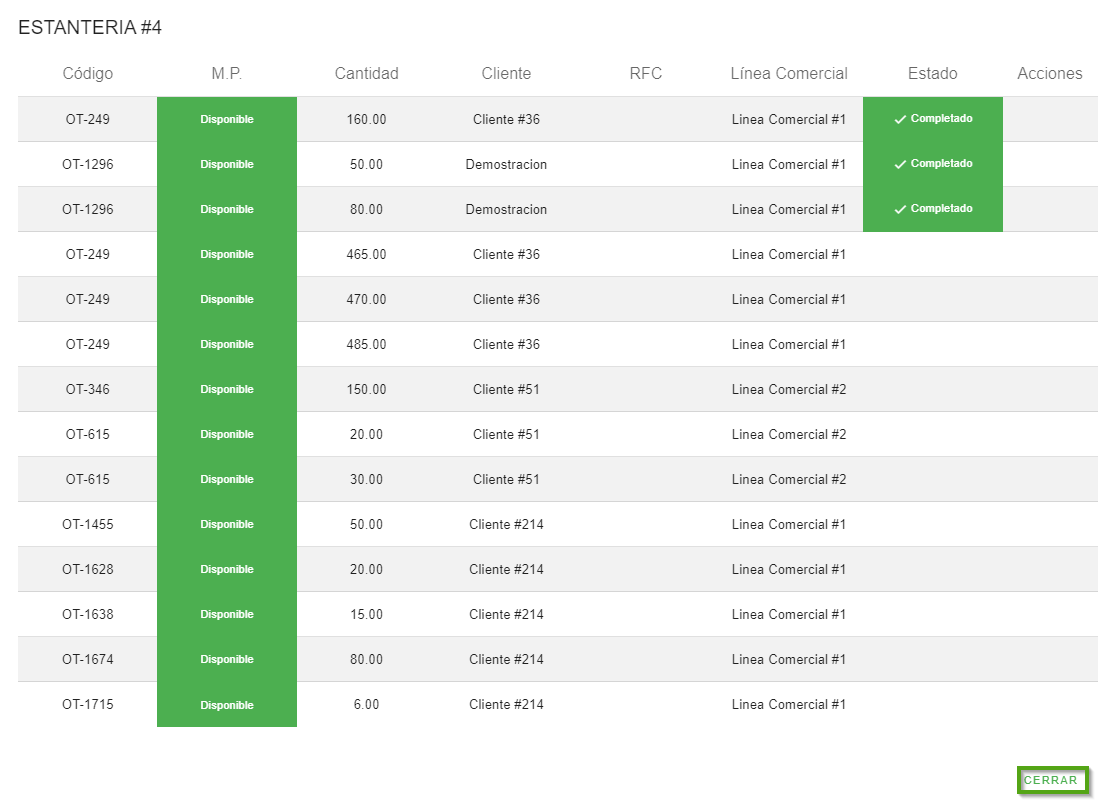Screen dimensions: 1110x810
Task: Click the Disponible badge for OT-1638
Action: 227,614
